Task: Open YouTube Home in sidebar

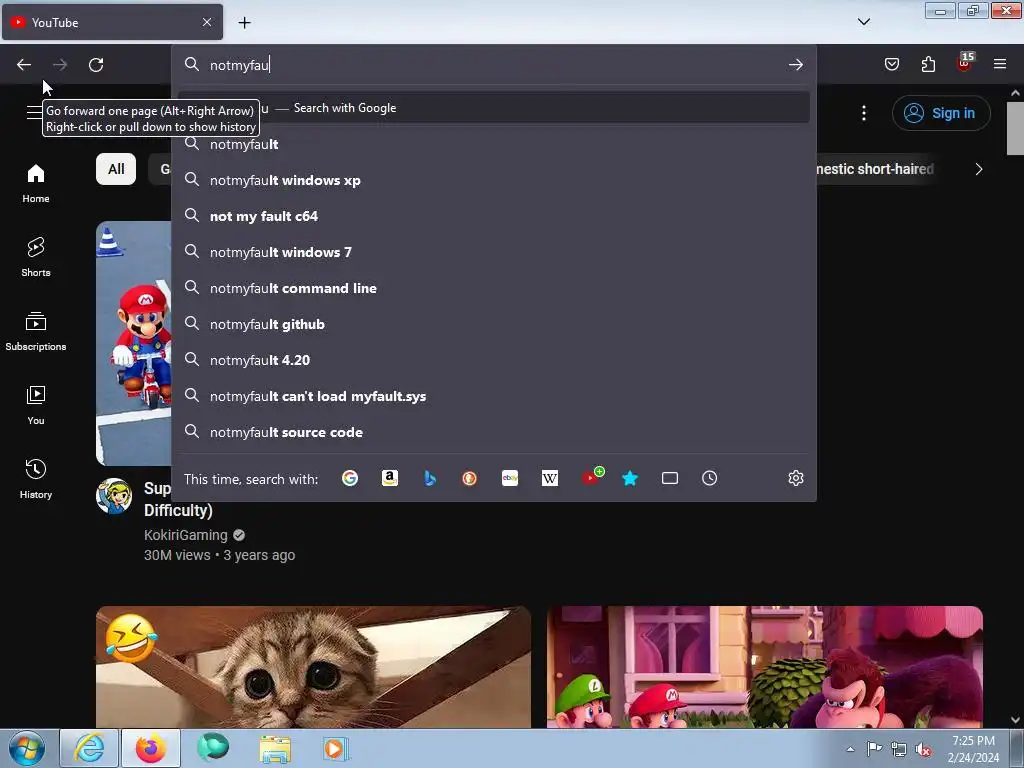Action: coord(36,184)
